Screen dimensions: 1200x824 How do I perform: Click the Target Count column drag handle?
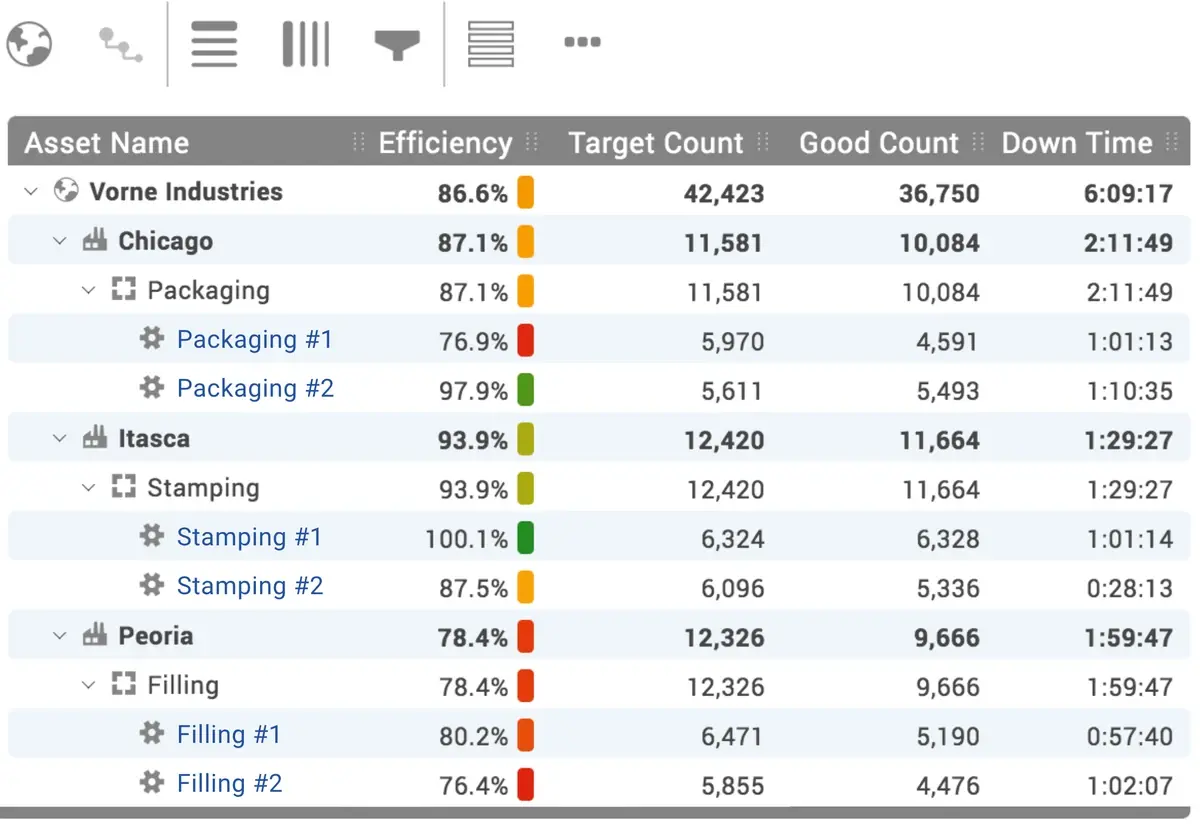tap(764, 143)
